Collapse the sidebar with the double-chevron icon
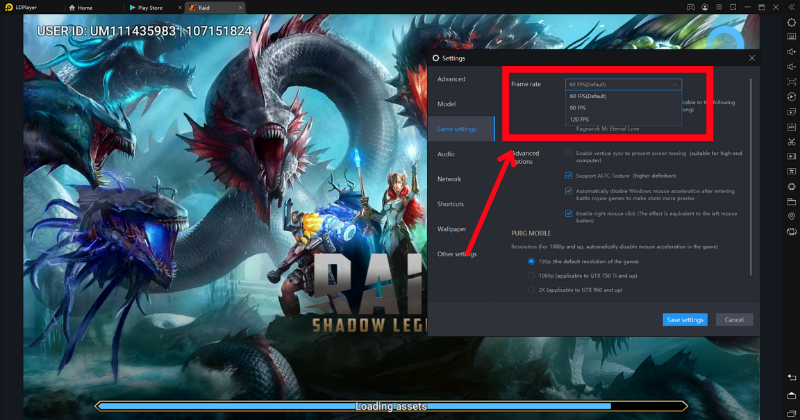Image resolution: width=800 pixels, height=420 pixels. [791, 7]
